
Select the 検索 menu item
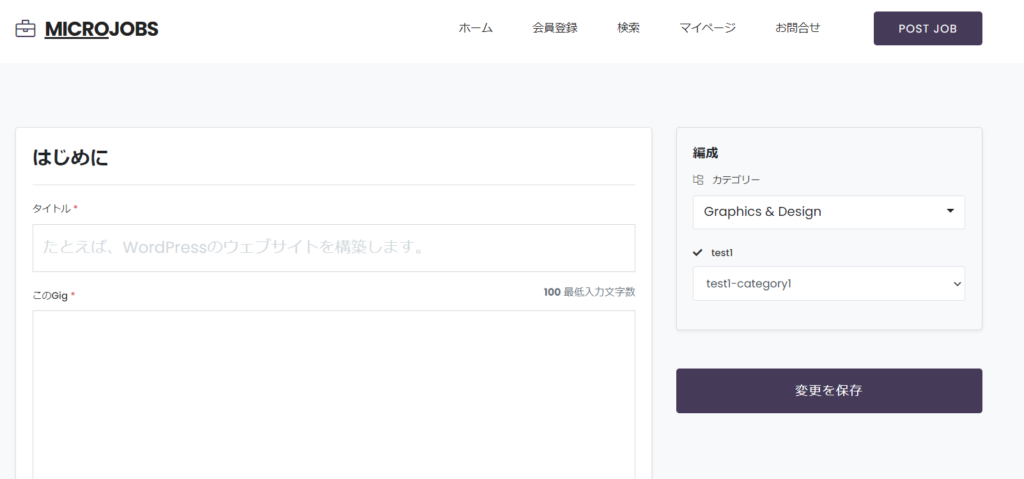click(628, 28)
